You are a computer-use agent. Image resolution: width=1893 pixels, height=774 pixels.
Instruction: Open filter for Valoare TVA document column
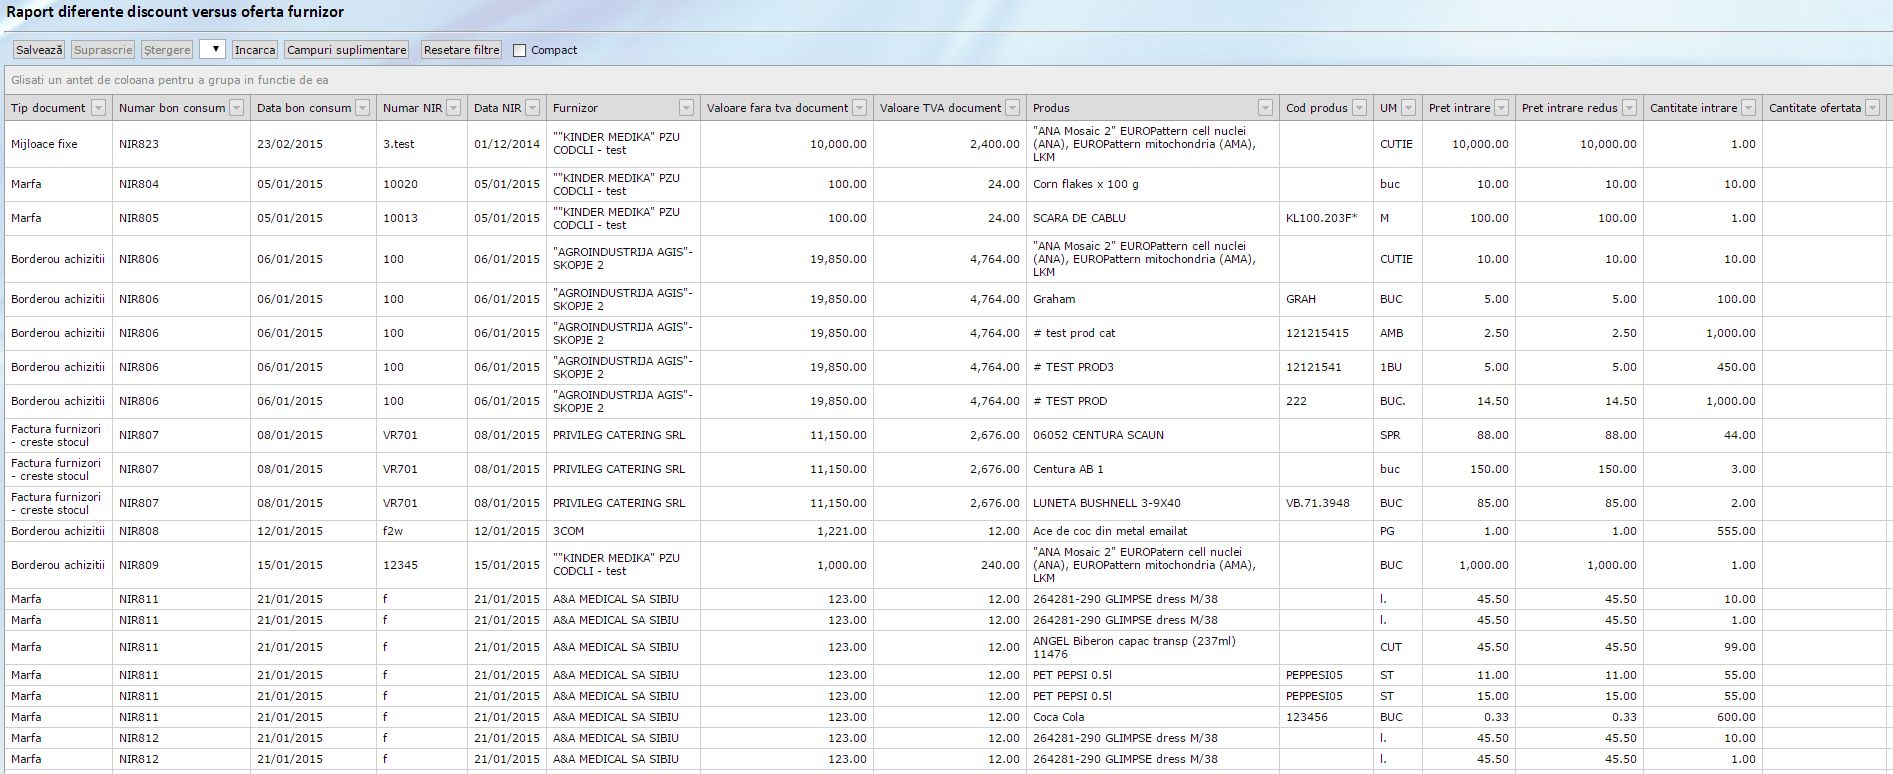pos(1012,108)
